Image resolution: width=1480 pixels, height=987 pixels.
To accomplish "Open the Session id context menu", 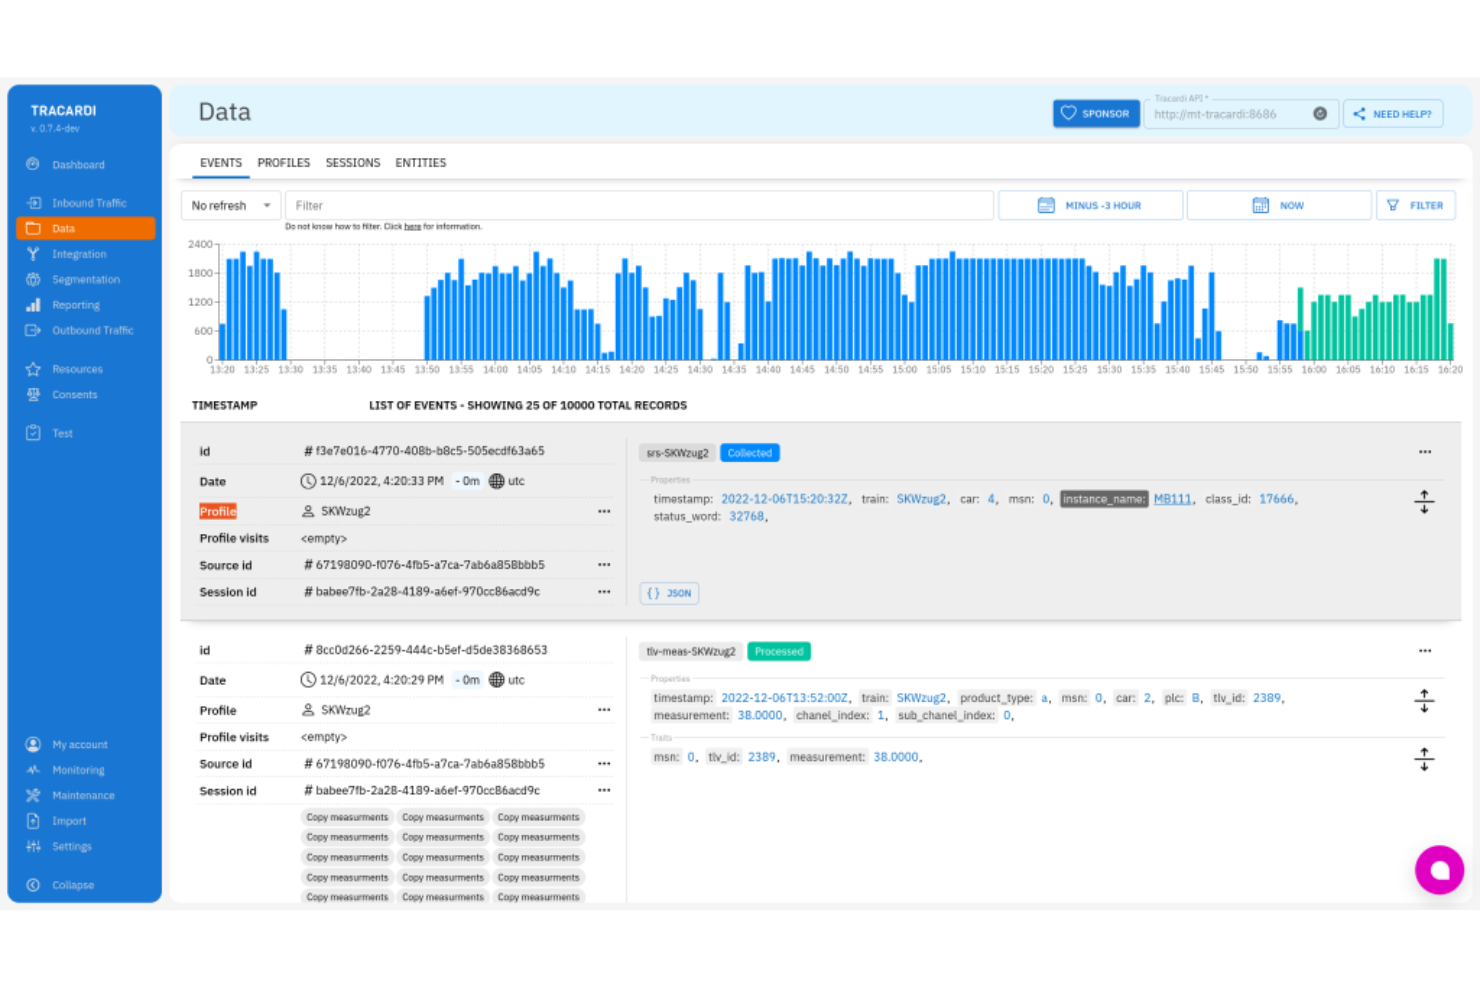I will pos(604,591).
